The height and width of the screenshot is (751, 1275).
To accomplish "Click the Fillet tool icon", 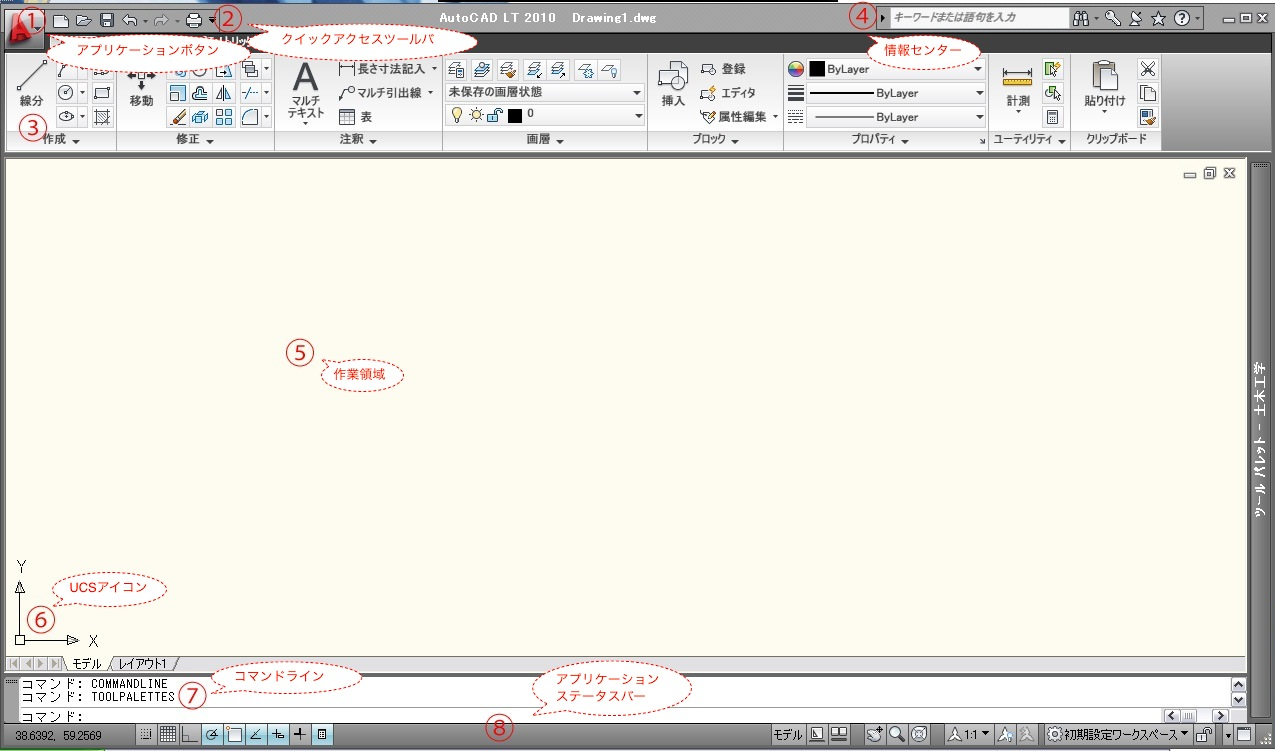I will point(250,117).
